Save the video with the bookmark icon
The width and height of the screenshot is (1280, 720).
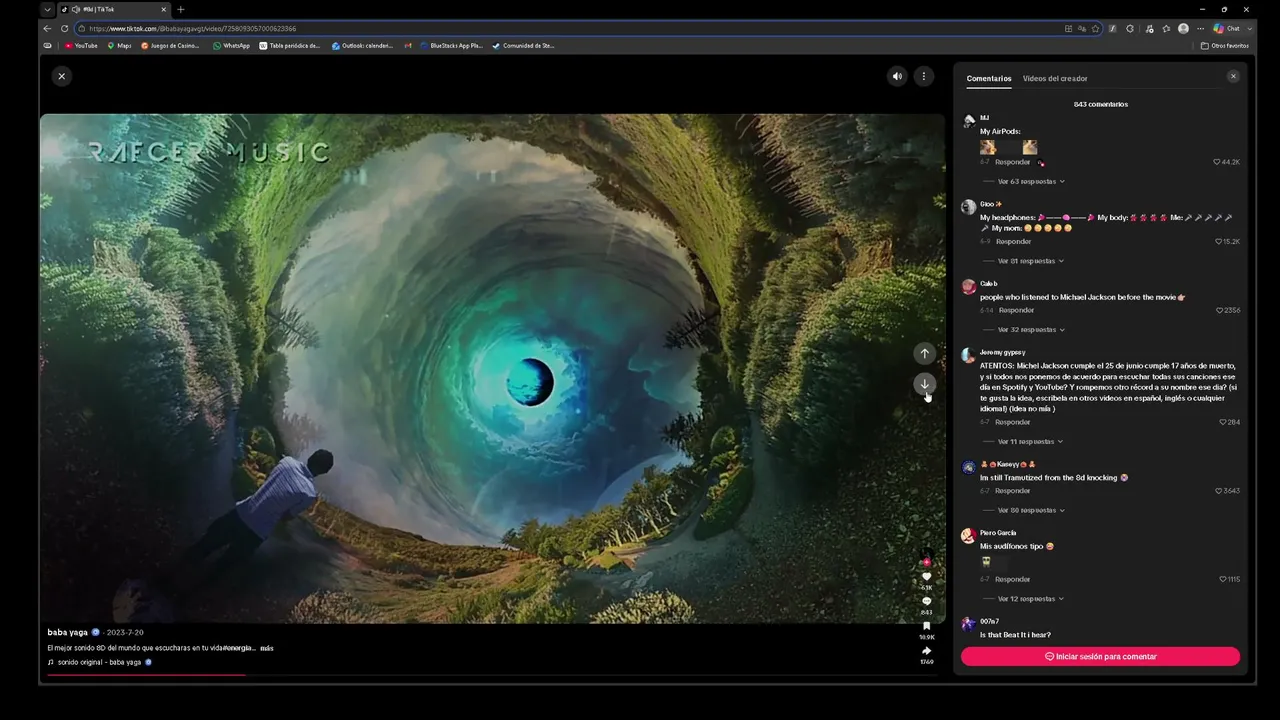(926, 626)
